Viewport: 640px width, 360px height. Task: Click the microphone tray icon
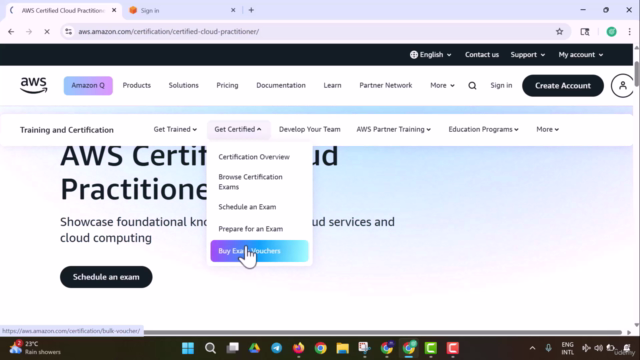548,348
